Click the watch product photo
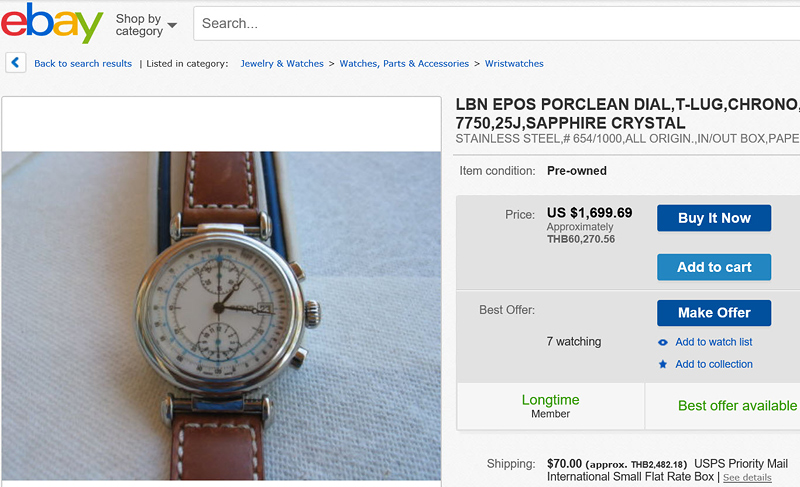Image resolution: width=800 pixels, height=487 pixels. point(221,315)
